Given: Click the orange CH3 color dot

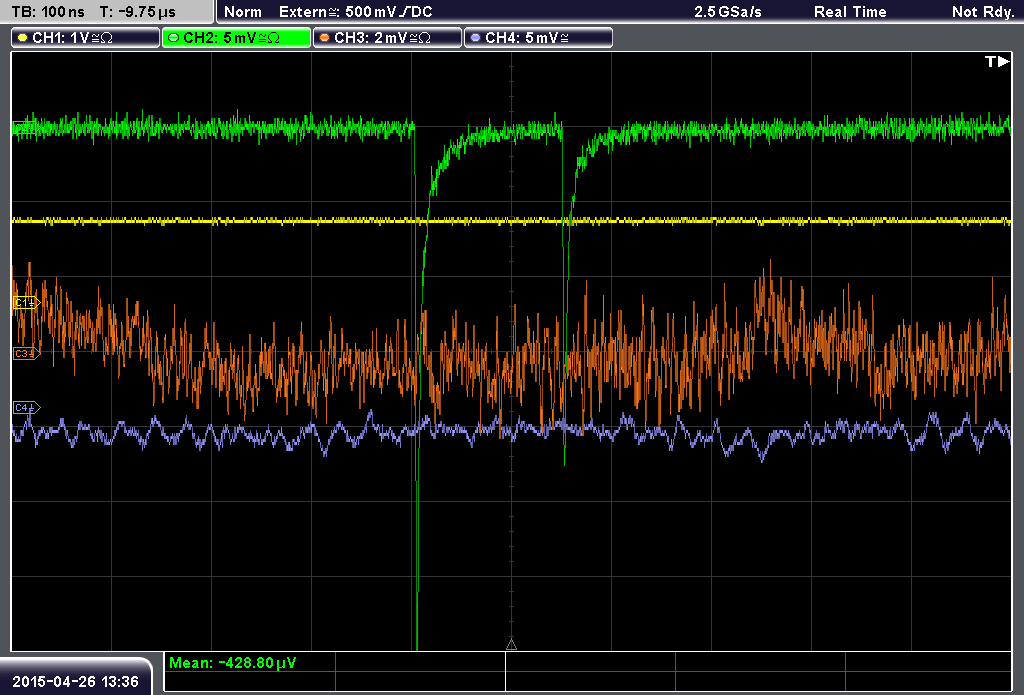Looking at the screenshot, I should click(325, 38).
